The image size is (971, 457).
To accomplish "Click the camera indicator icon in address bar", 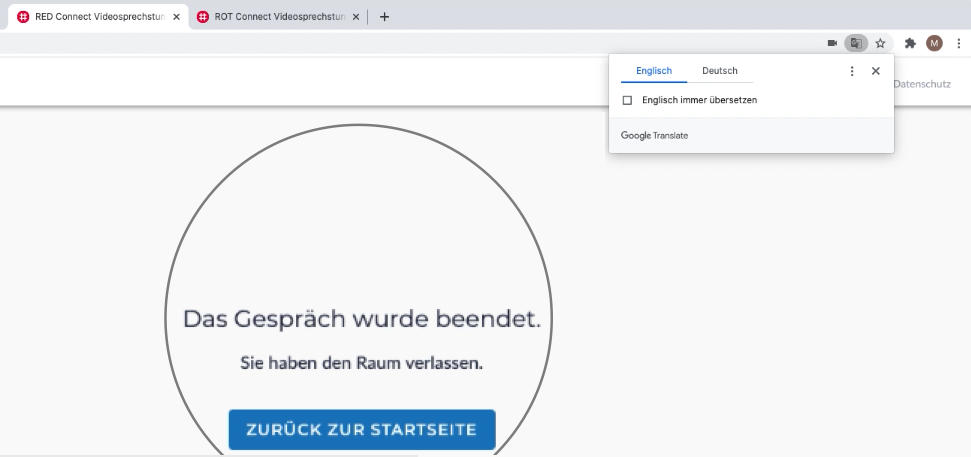I will tap(832, 43).
